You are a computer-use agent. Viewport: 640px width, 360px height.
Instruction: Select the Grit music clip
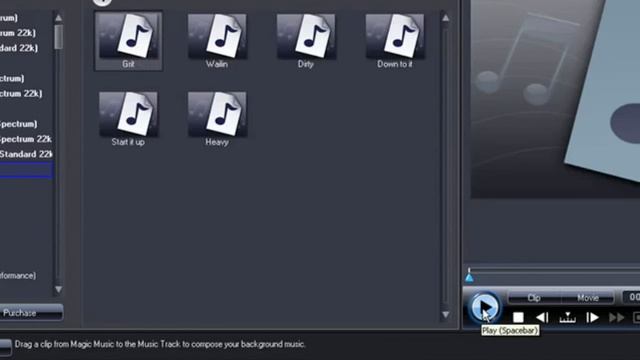coord(128,41)
